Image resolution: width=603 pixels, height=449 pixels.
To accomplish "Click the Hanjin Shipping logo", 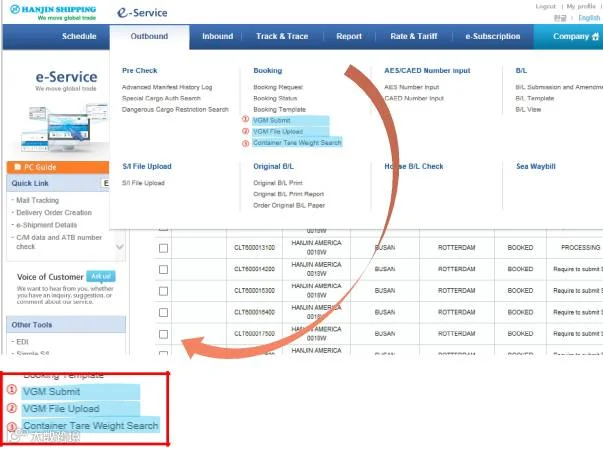I will [x=53, y=12].
